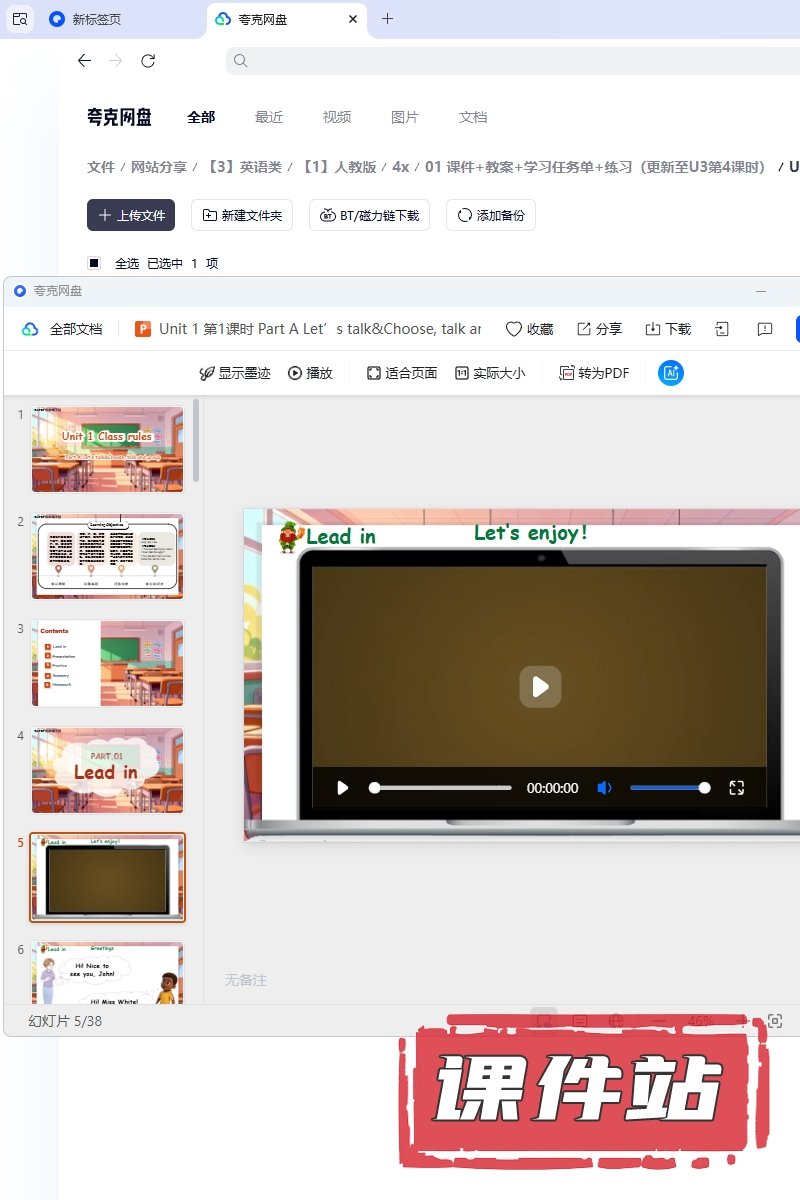The image size is (800, 1200).
Task: Switch to the 图片 tab
Action: pos(405,117)
